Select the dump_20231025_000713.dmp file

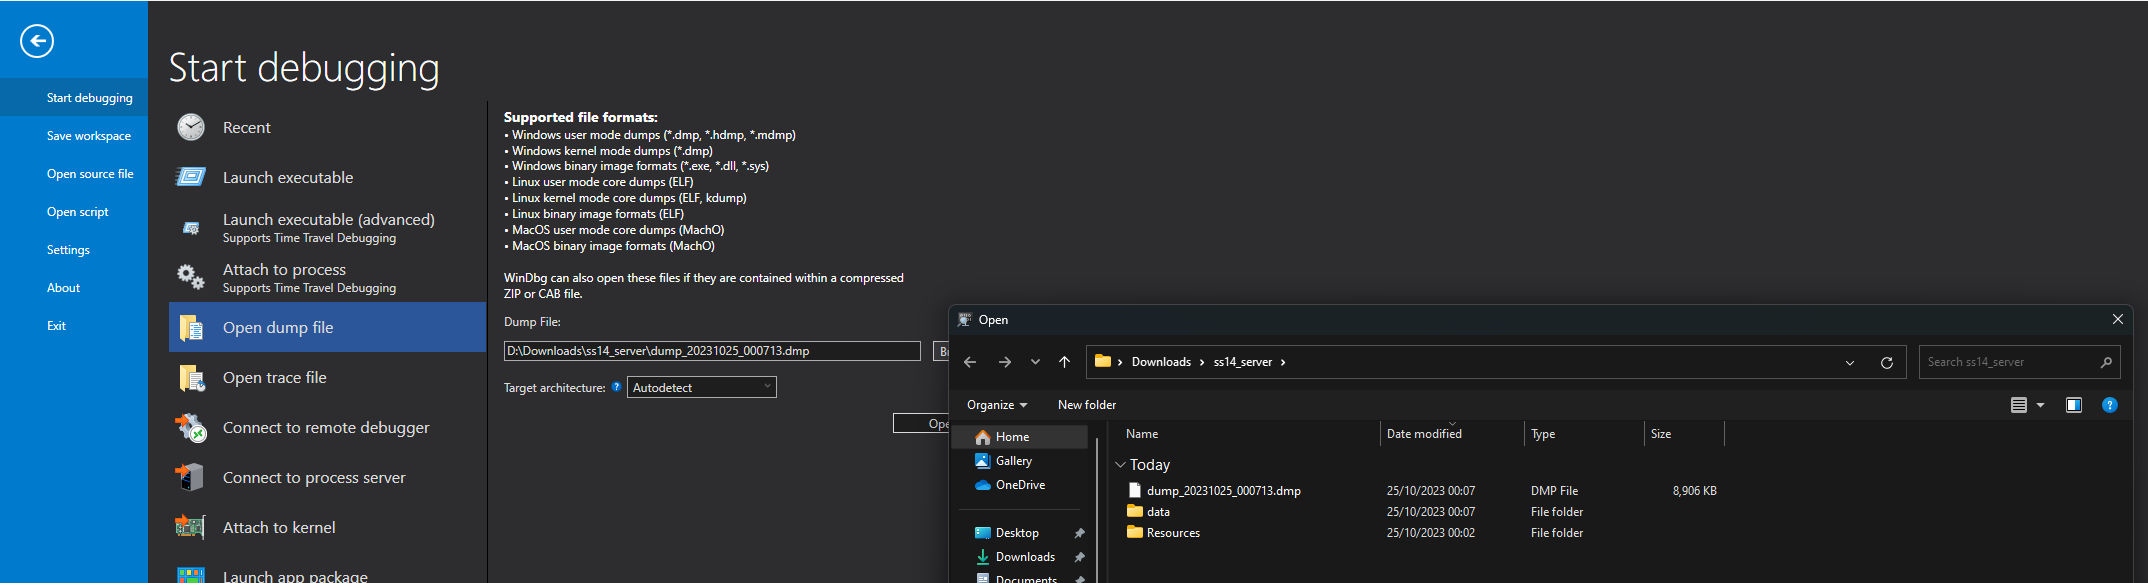[x=1224, y=491]
